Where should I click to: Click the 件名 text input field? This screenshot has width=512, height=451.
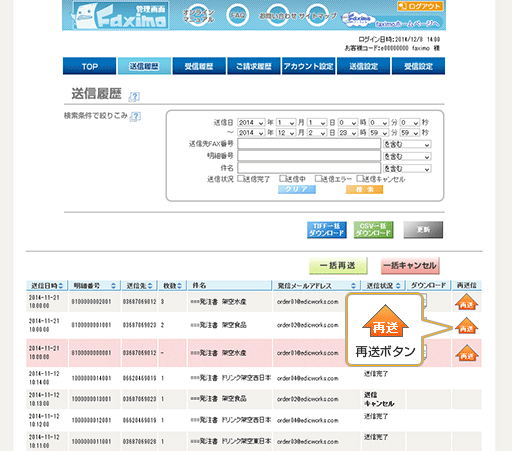pyautogui.click(x=309, y=168)
